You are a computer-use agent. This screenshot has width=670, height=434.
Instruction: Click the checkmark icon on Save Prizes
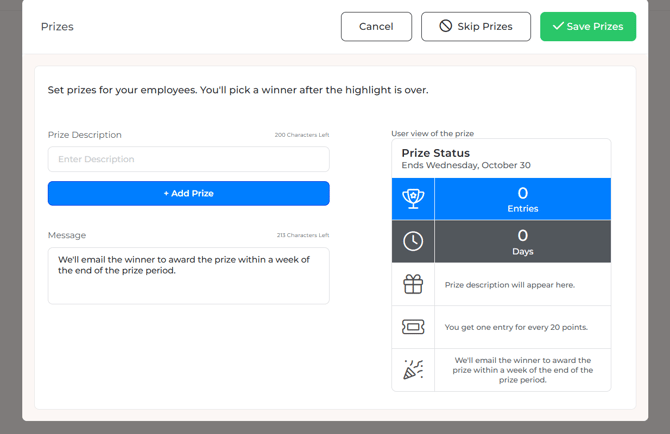(558, 27)
